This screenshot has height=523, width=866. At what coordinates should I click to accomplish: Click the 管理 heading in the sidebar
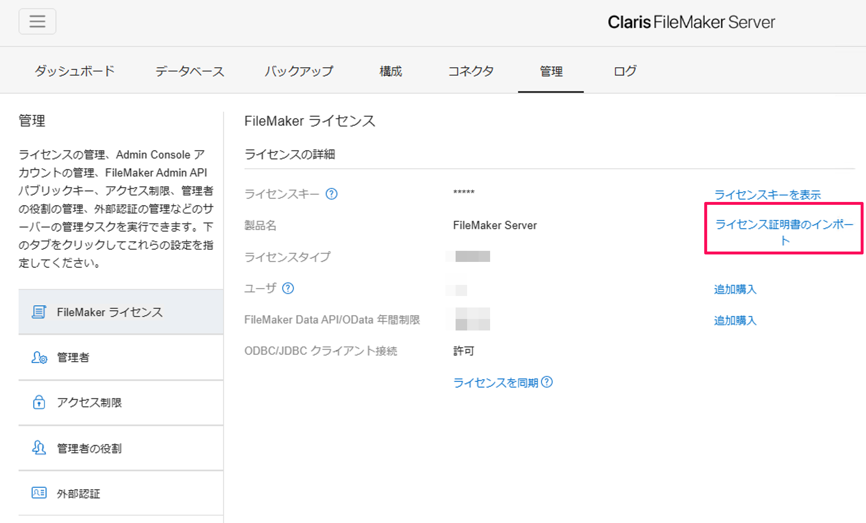pyautogui.click(x=31, y=121)
